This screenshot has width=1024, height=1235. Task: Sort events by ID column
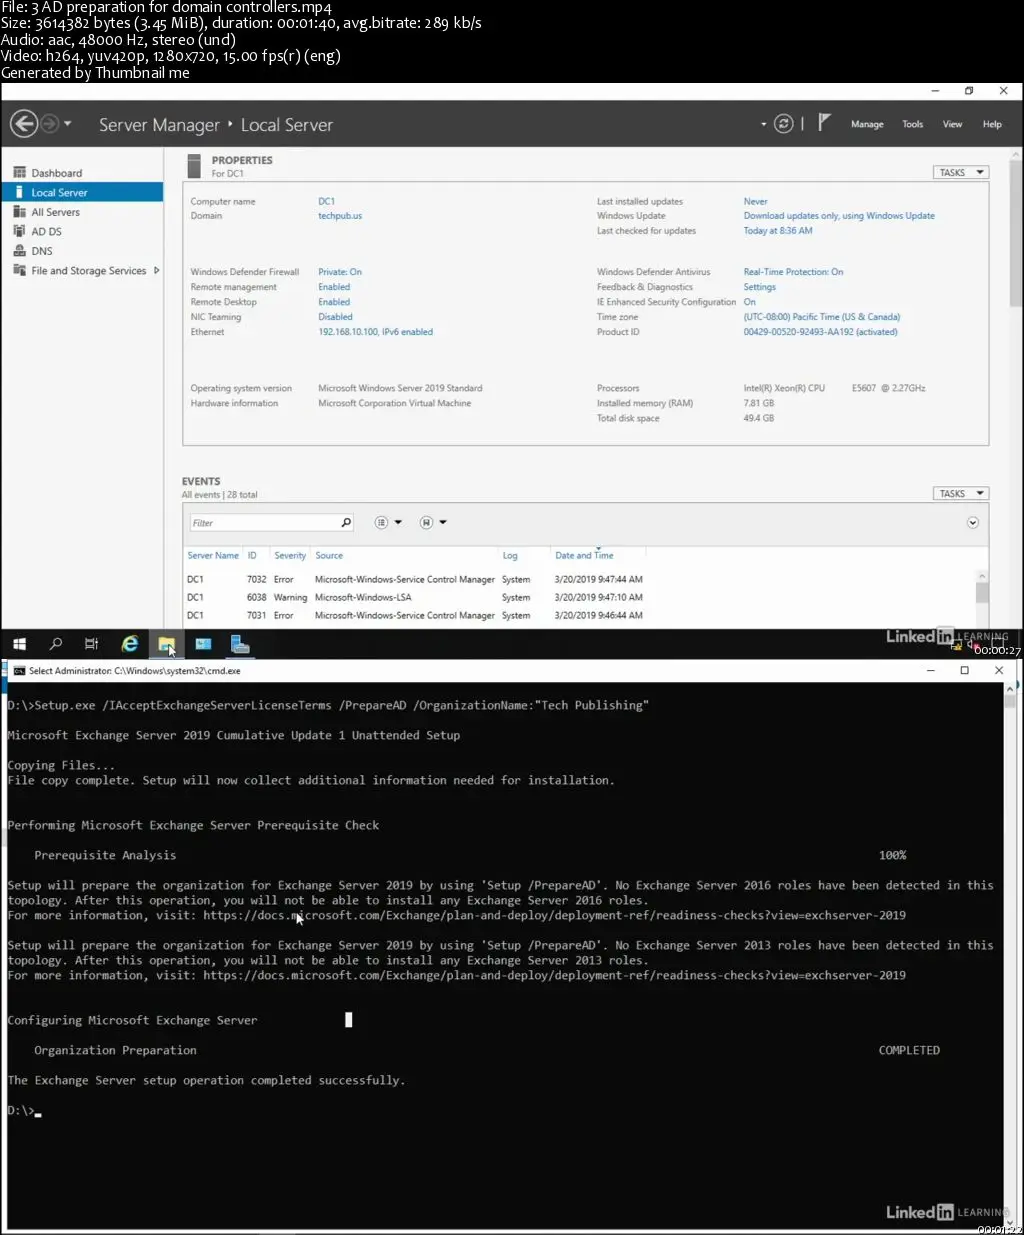(252, 555)
